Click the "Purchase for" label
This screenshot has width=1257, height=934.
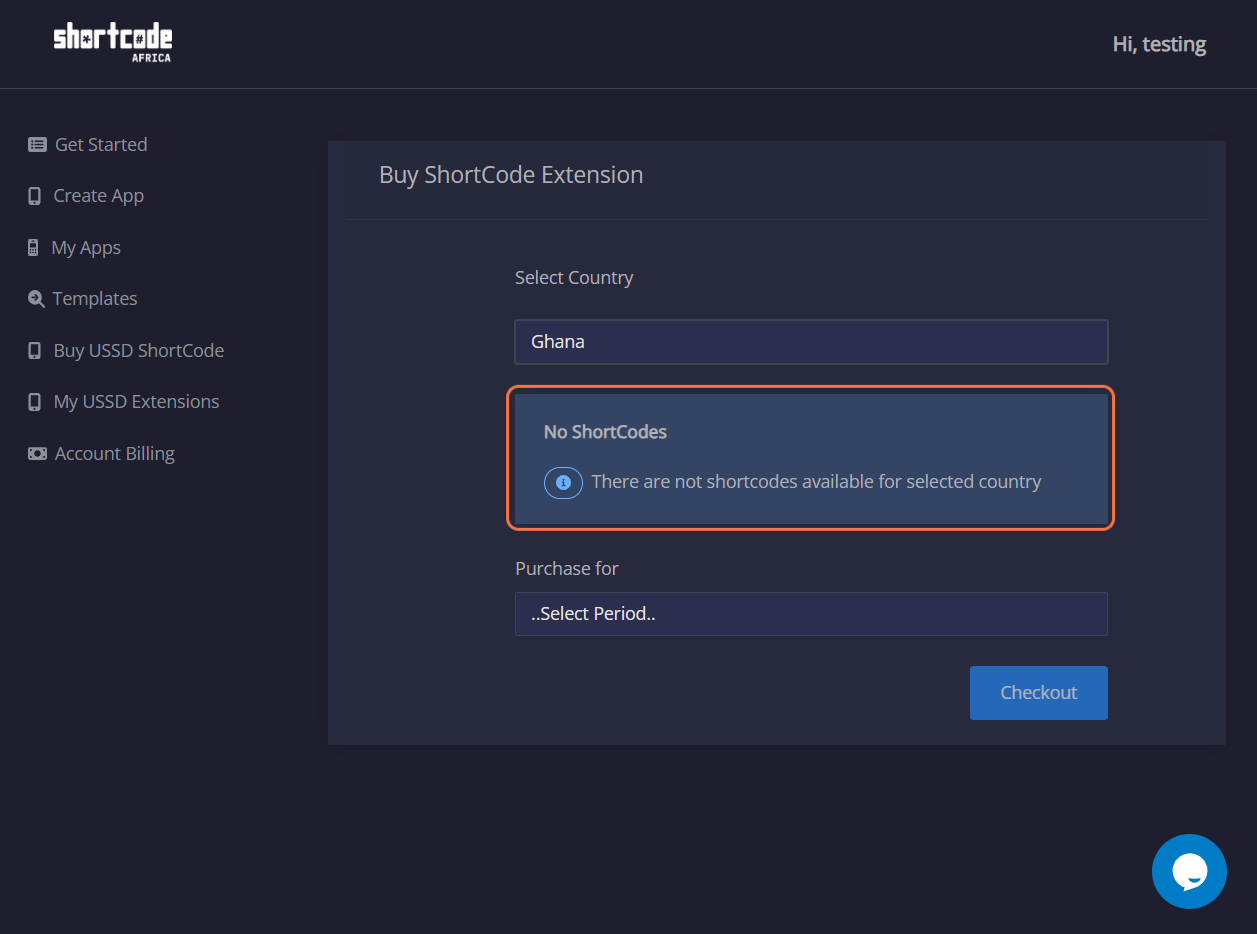(x=567, y=569)
